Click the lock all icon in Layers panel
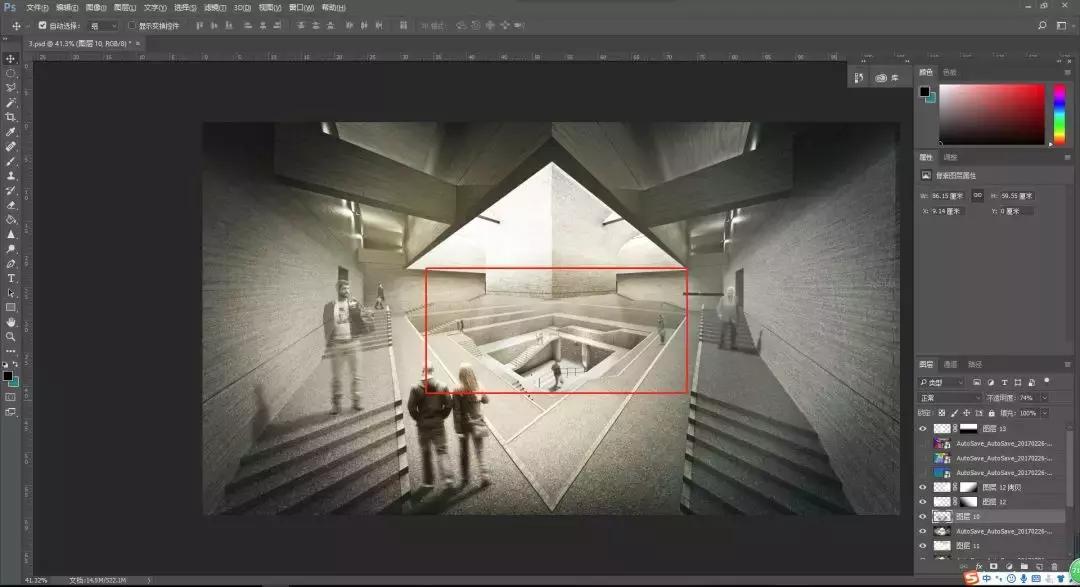 (993, 412)
